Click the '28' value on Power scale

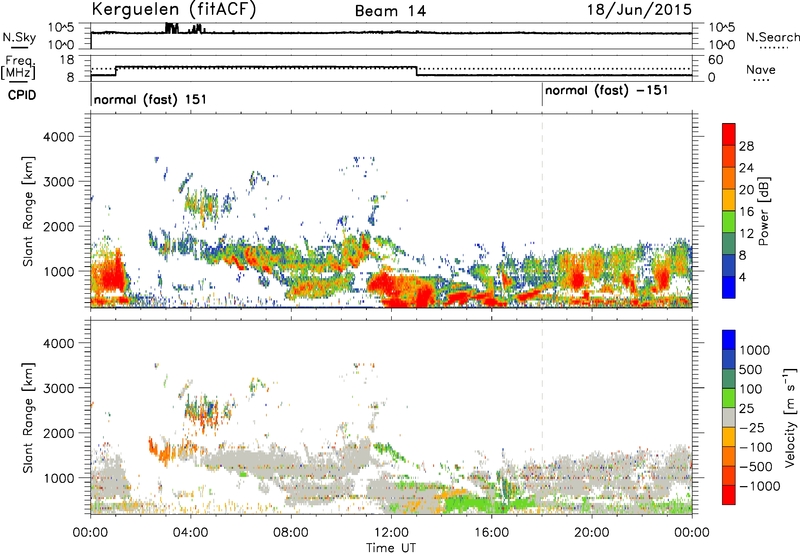click(746, 146)
